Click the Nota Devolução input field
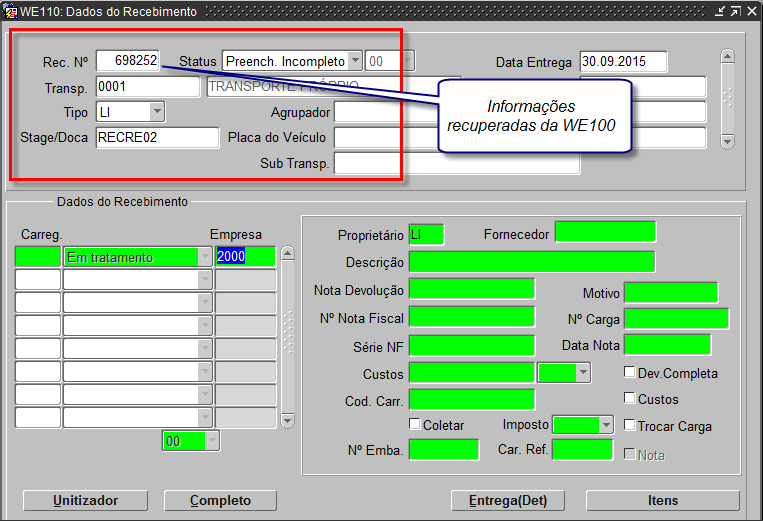The height and width of the screenshot is (521, 763). point(472,289)
